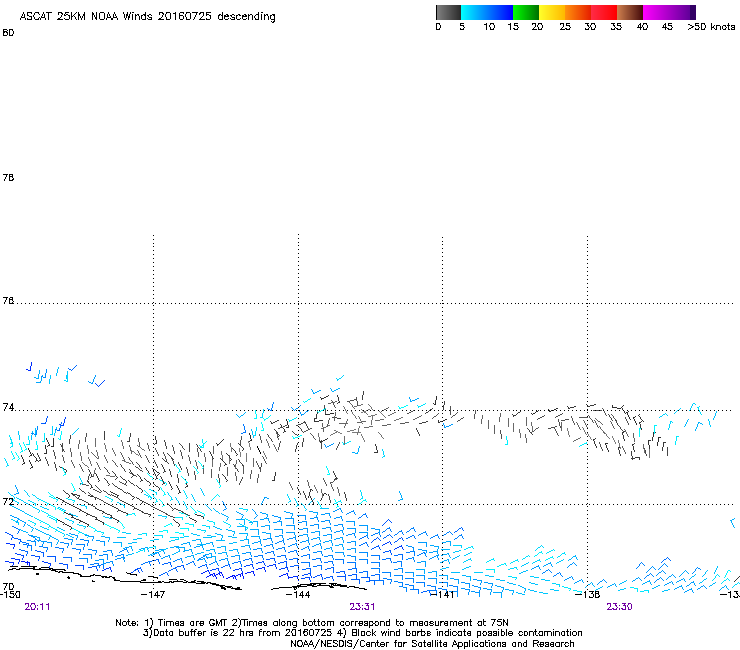Click the NOAA/NESDIS credit line
740x650 pixels.
point(432,643)
